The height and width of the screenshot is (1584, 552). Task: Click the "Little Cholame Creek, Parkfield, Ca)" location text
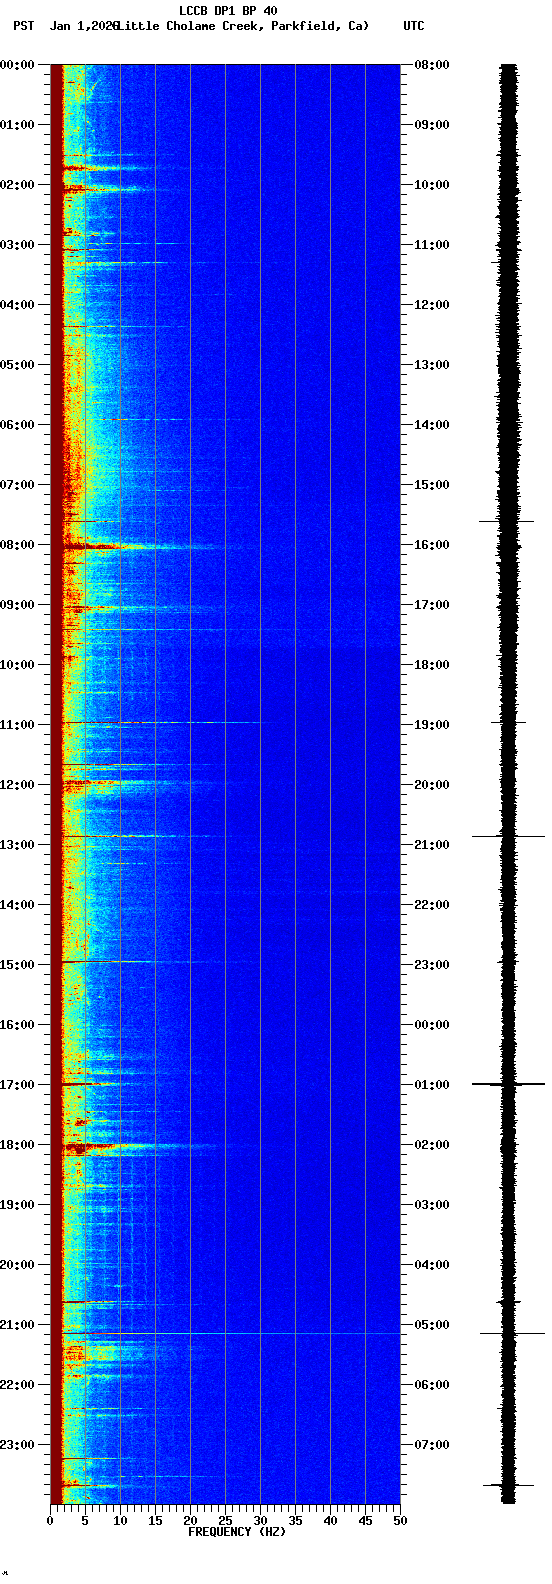click(x=242, y=25)
